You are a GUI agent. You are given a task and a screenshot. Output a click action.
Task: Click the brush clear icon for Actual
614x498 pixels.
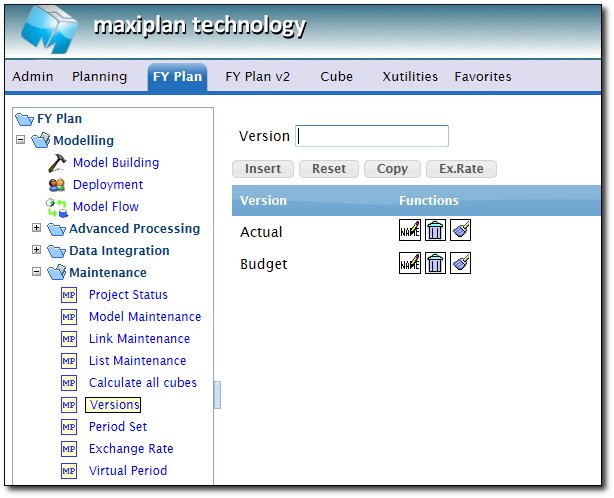tap(460, 232)
